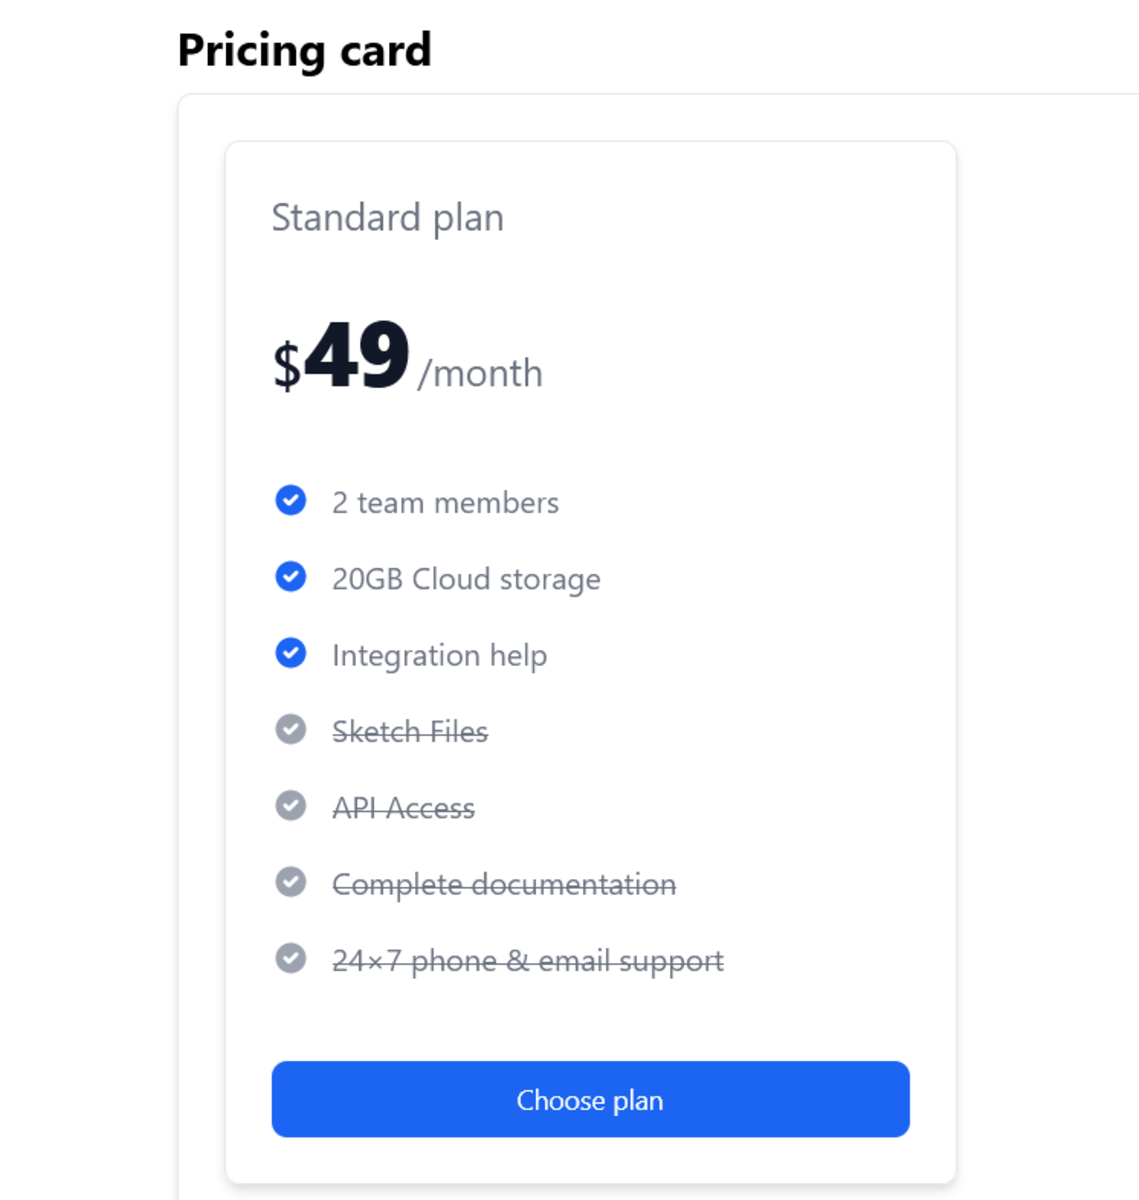
Task: Click the blue check icon beside 20GB Cloud storage
Action: pyautogui.click(x=291, y=577)
